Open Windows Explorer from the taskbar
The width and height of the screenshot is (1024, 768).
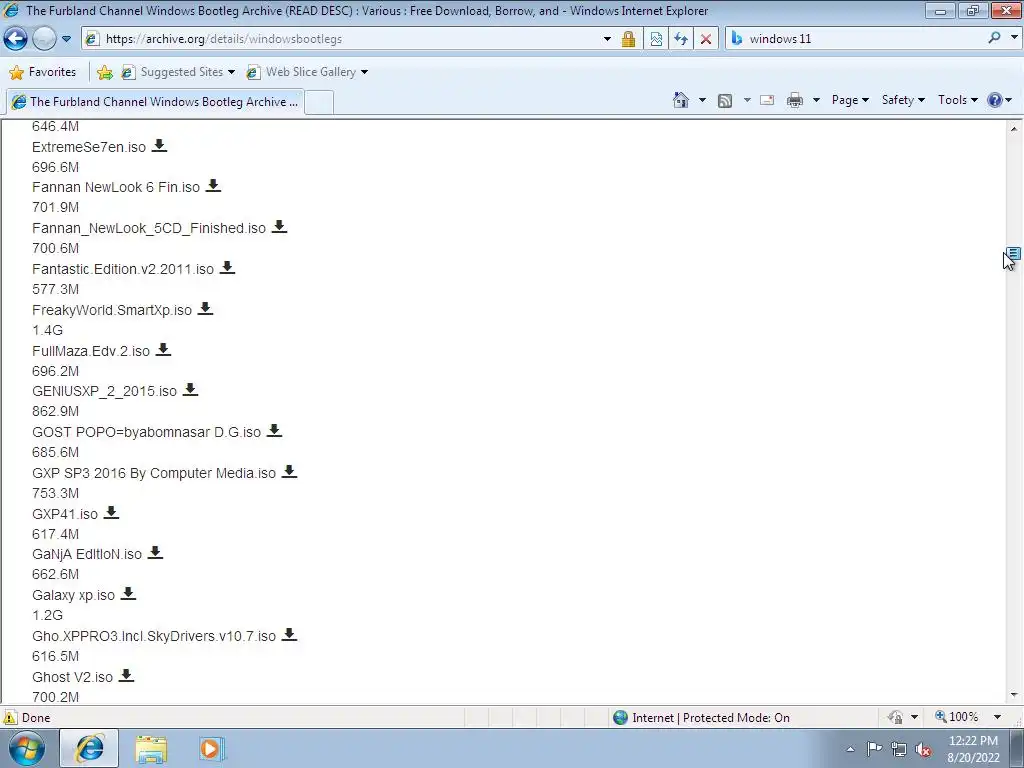(151, 749)
